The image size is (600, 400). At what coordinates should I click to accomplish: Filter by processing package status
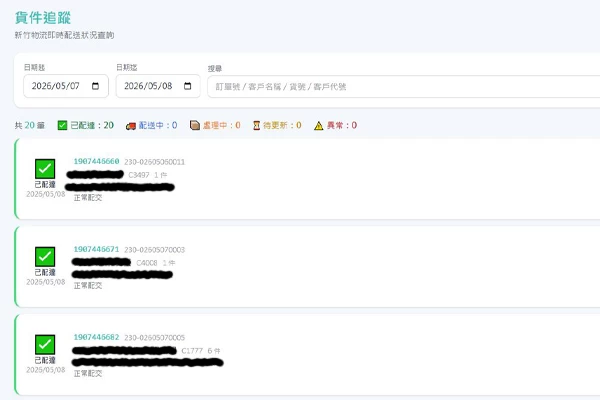tap(215, 125)
